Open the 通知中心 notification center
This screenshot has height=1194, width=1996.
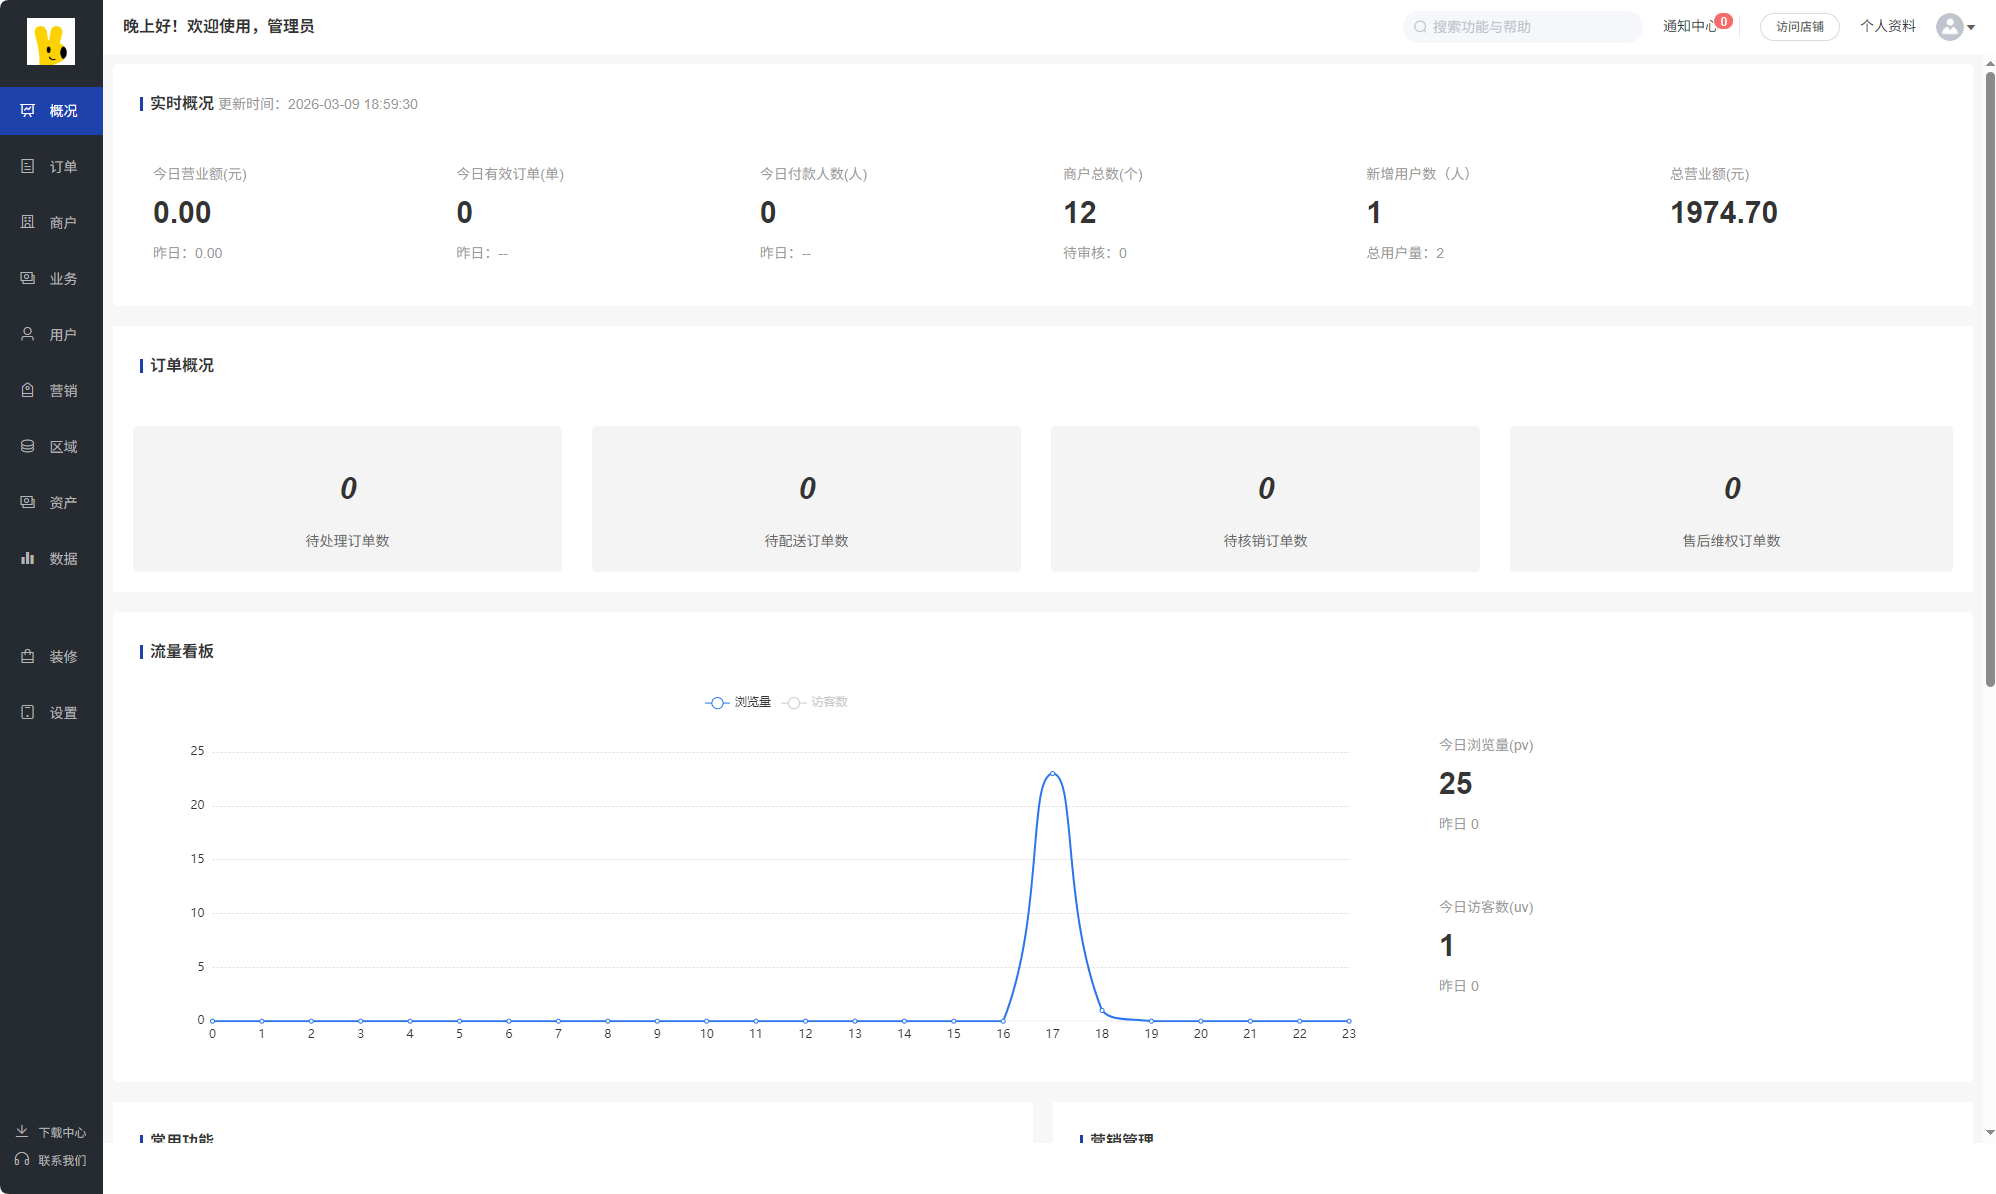(1689, 26)
